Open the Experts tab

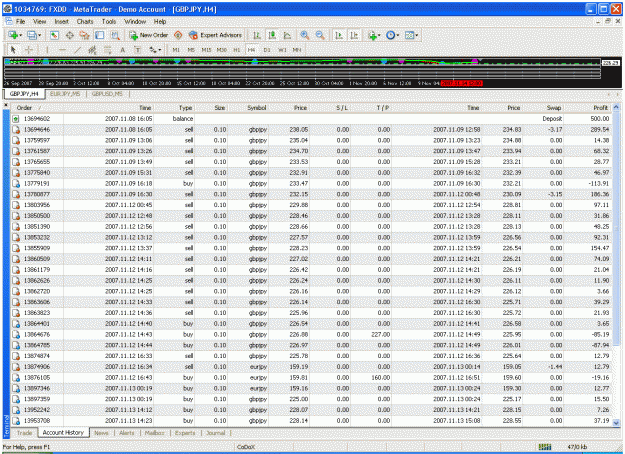[185, 433]
